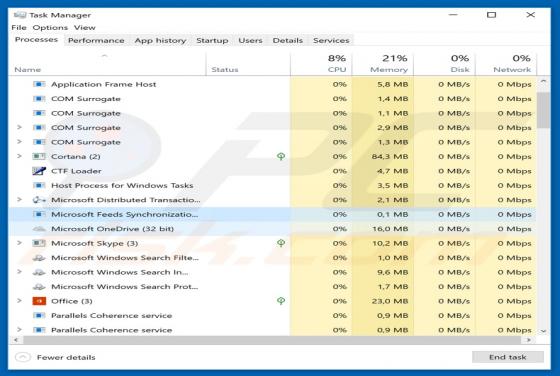Click the vertical scrollbar thumb
This screenshot has width=560, height=376.
point(543,110)
